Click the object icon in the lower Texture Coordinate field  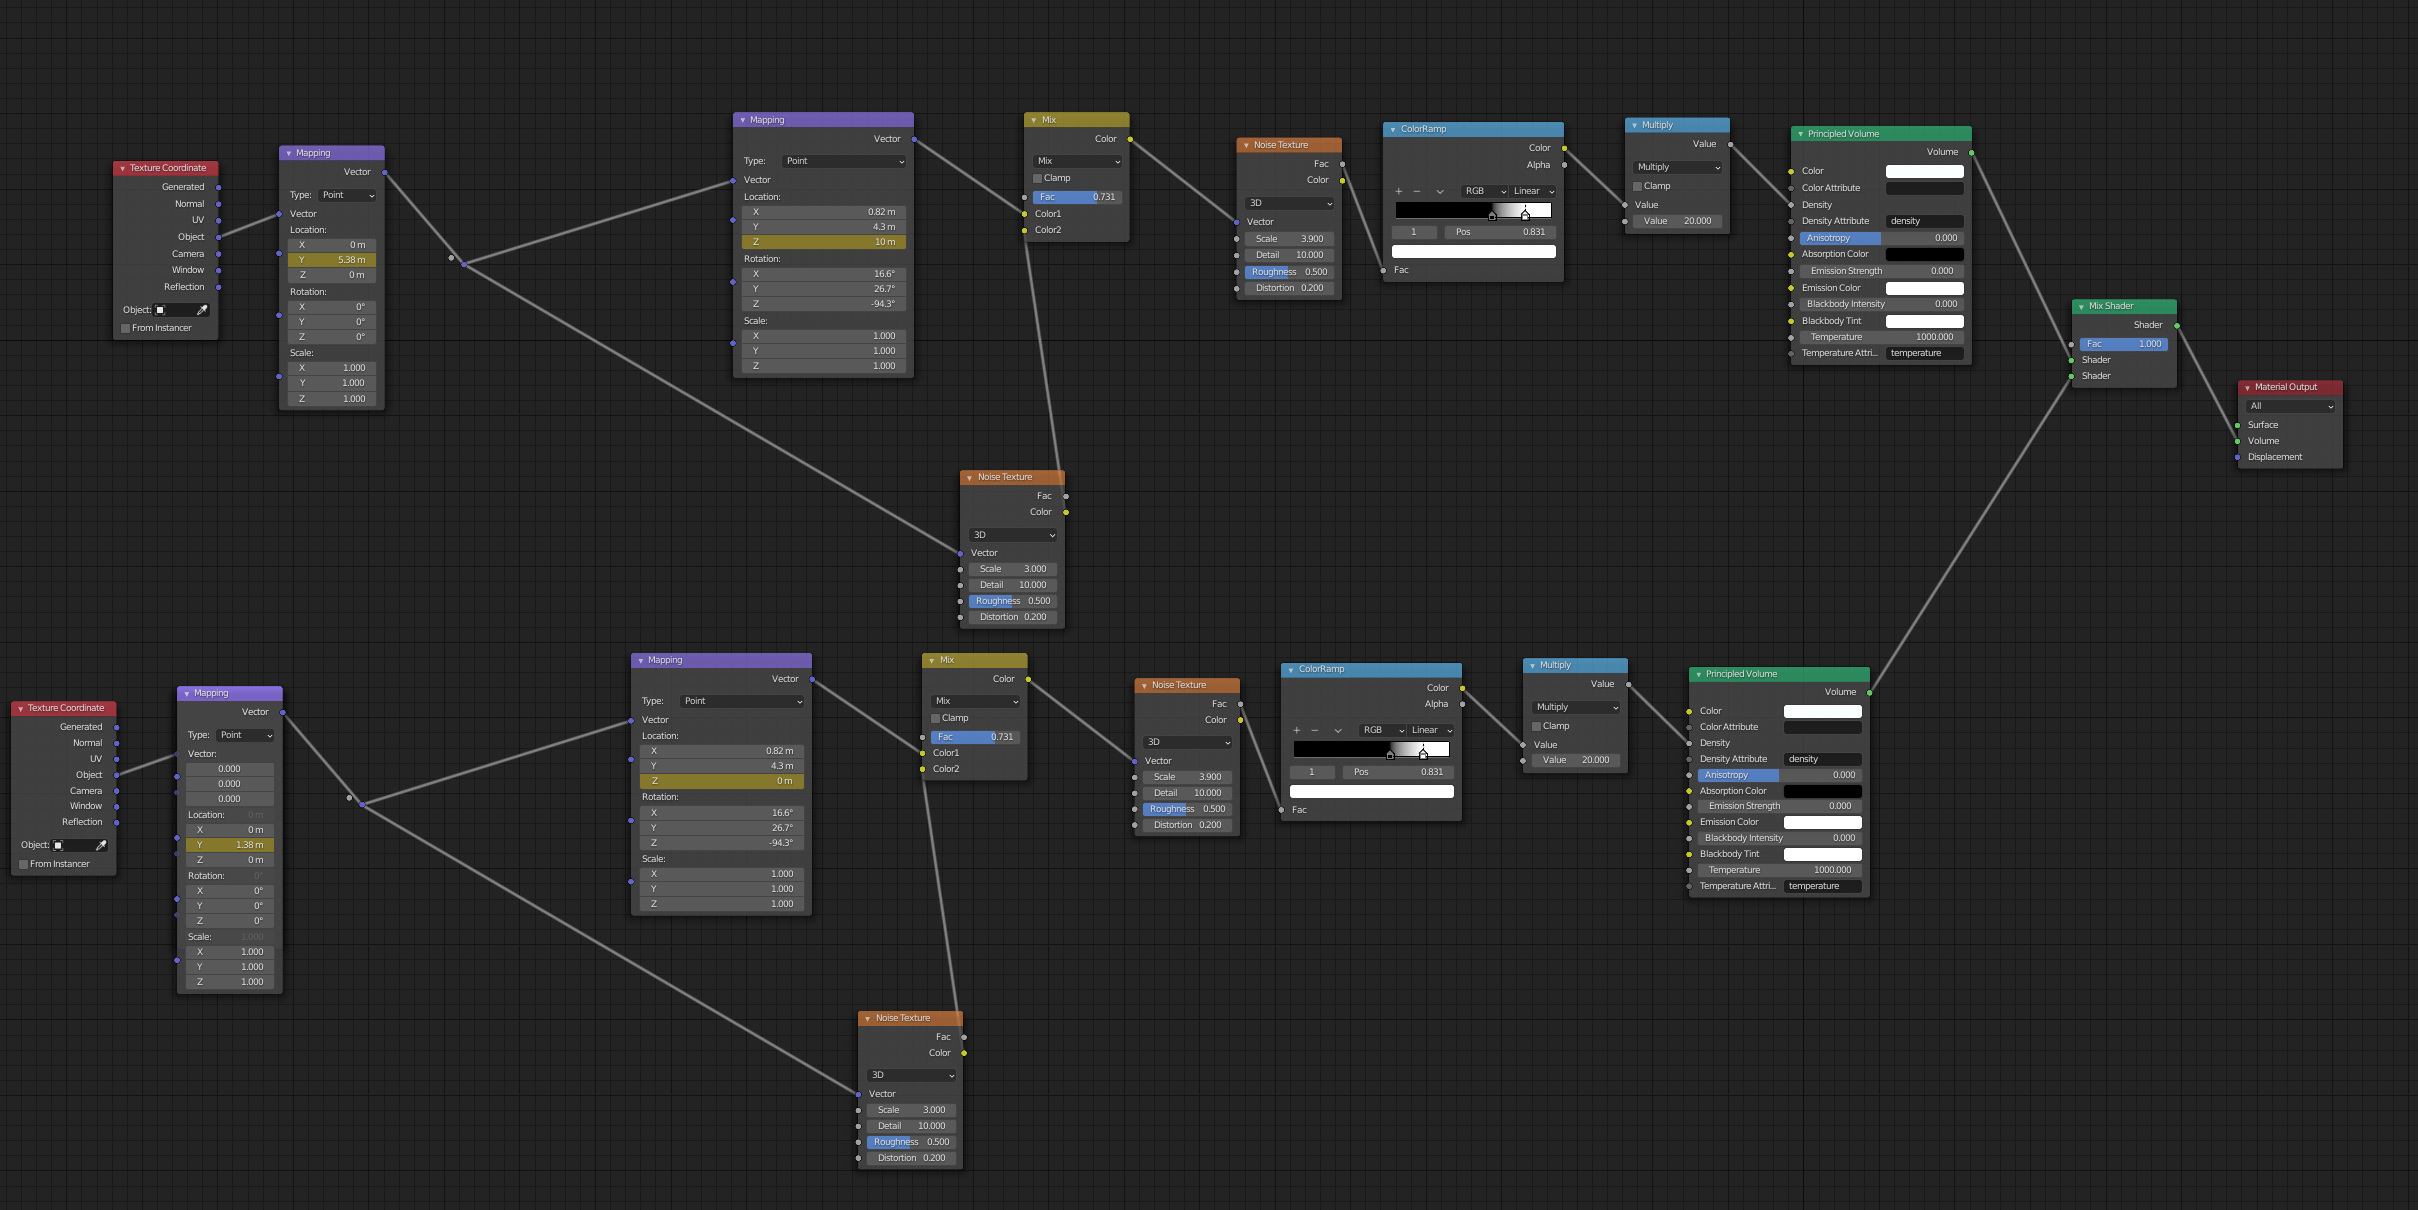click(x=58, y=846)
